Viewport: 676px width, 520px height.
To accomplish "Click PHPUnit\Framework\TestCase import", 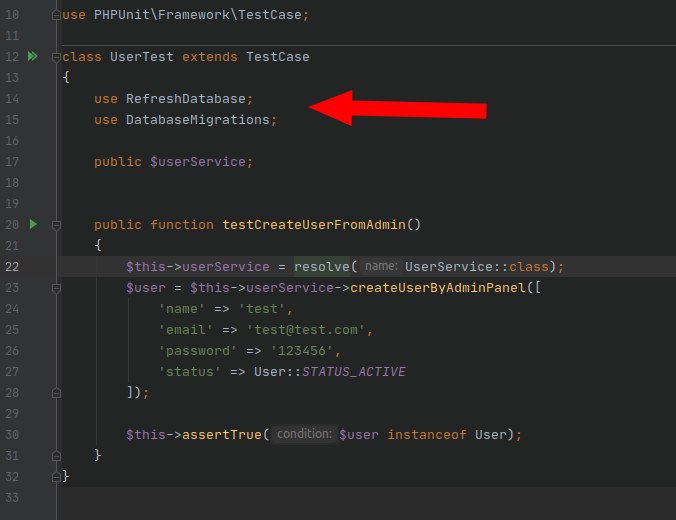I will tap(198, 15).
